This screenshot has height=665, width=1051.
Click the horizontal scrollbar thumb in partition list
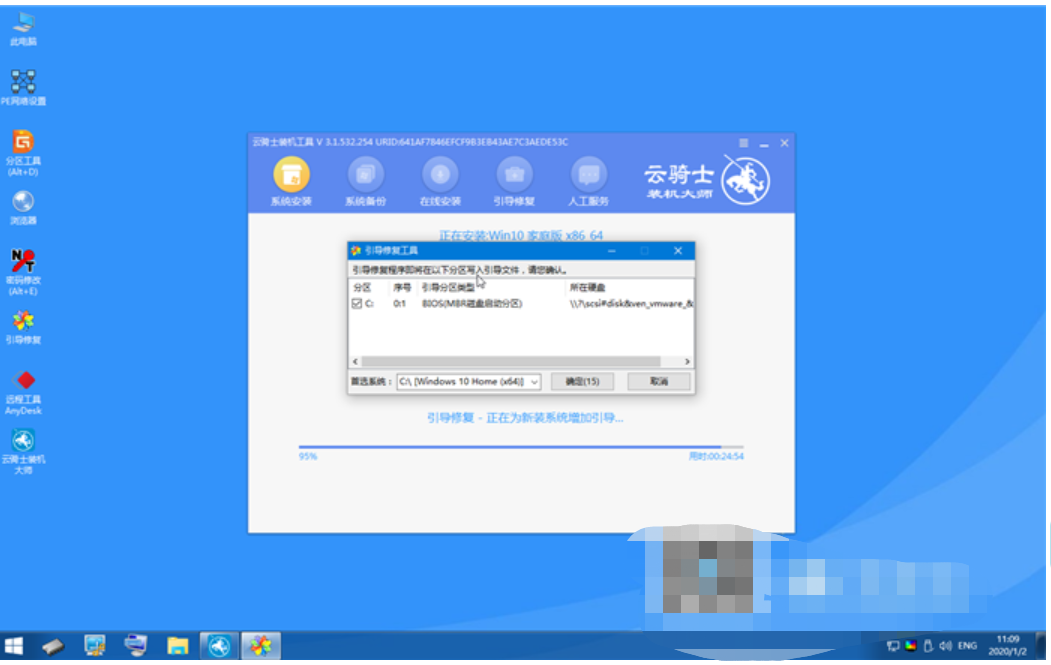[x=511, y=361]
